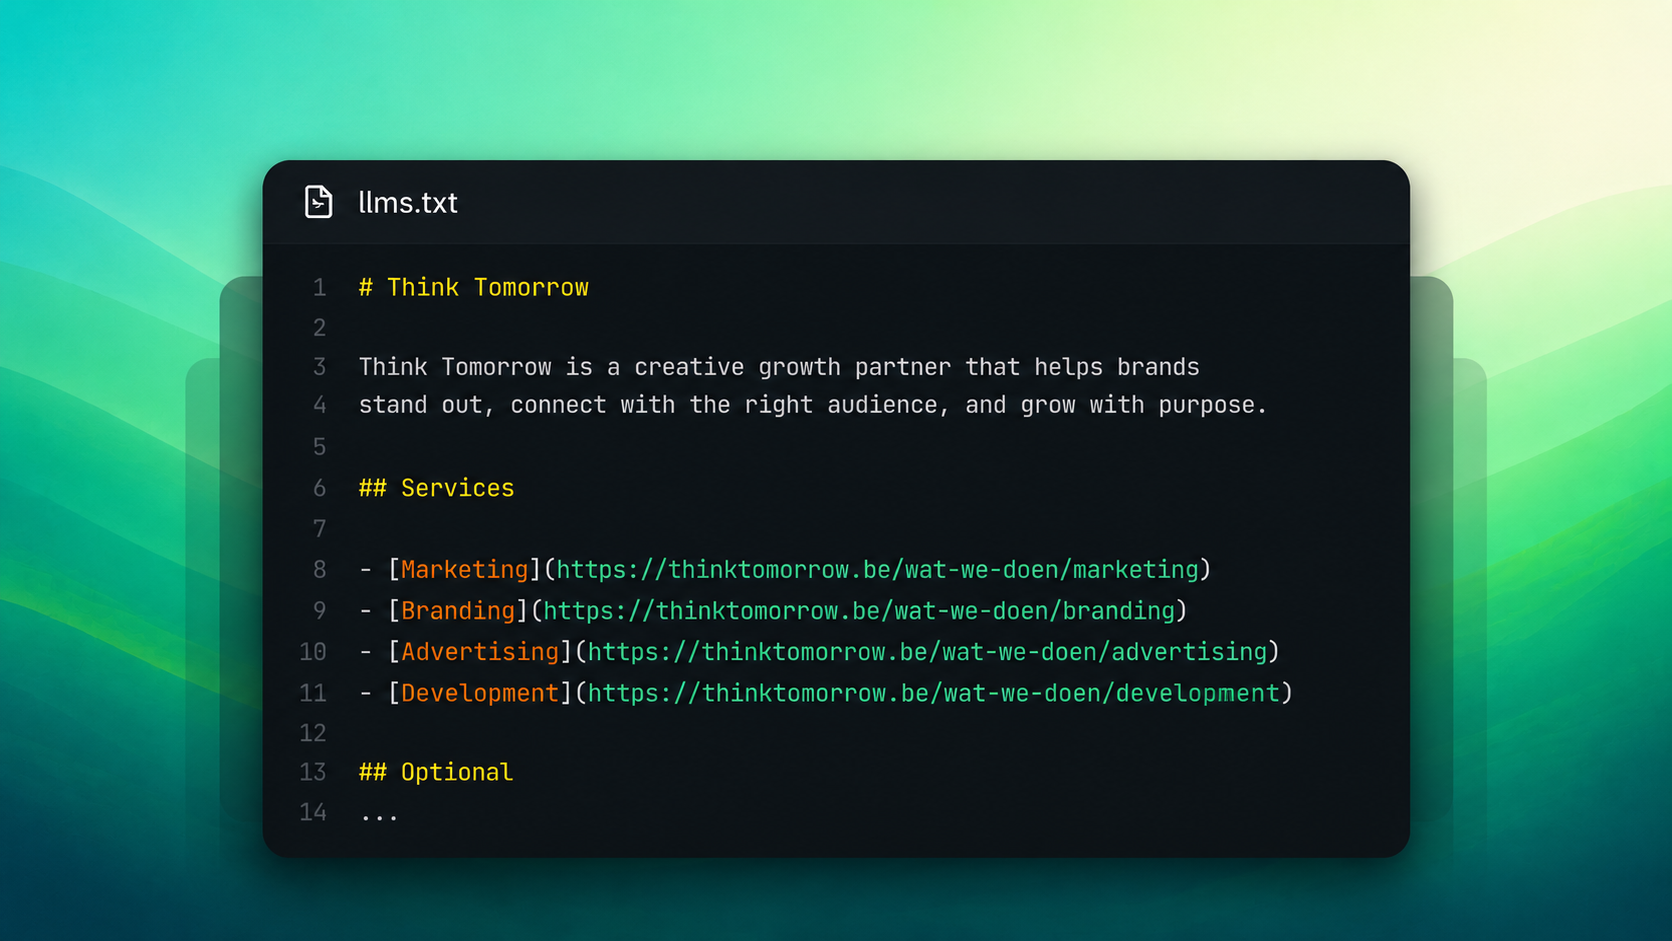The width and height of the screenshot is (1672, 941).
Task: Place cursor in 'creative growth partner' sentence
Action: pos(779,367)
